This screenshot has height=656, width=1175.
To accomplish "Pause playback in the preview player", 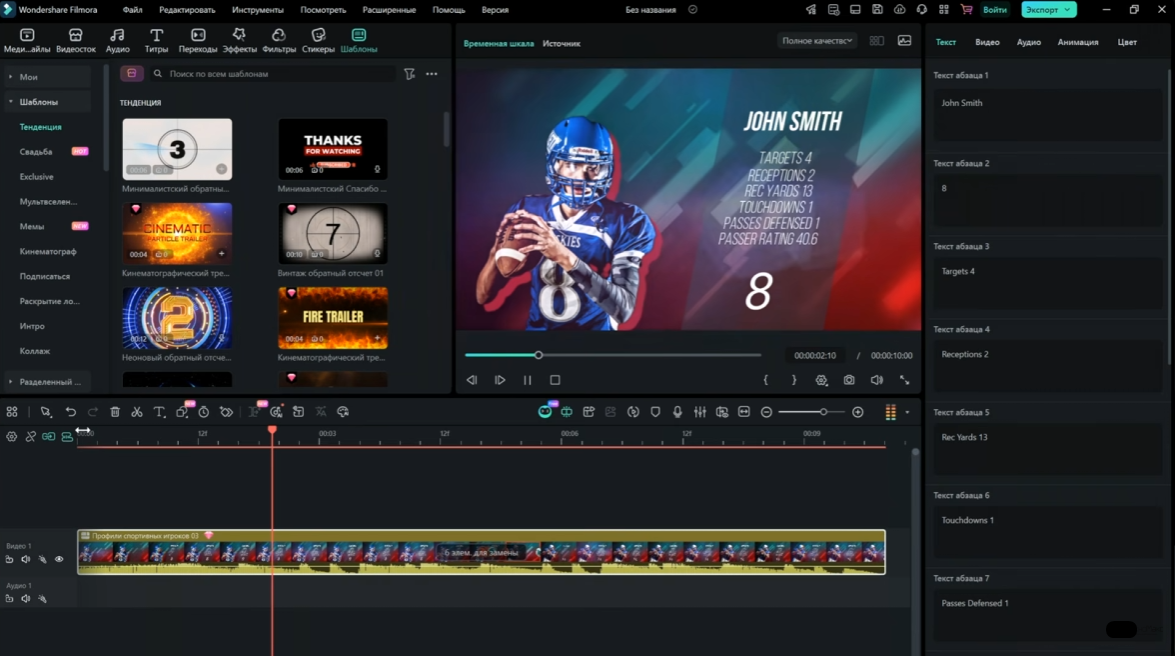I will click(528, 380).
